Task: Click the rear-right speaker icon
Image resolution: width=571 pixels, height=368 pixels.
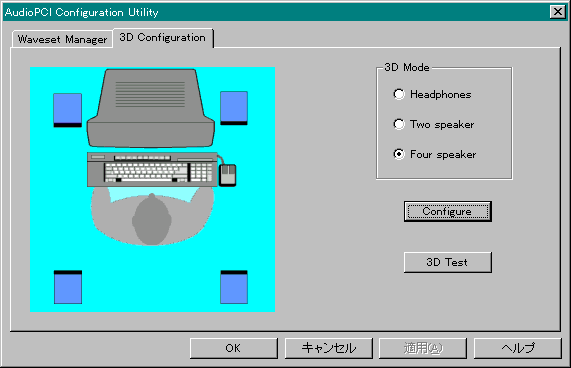Action: pyautogui.click(x=234, y=287)
